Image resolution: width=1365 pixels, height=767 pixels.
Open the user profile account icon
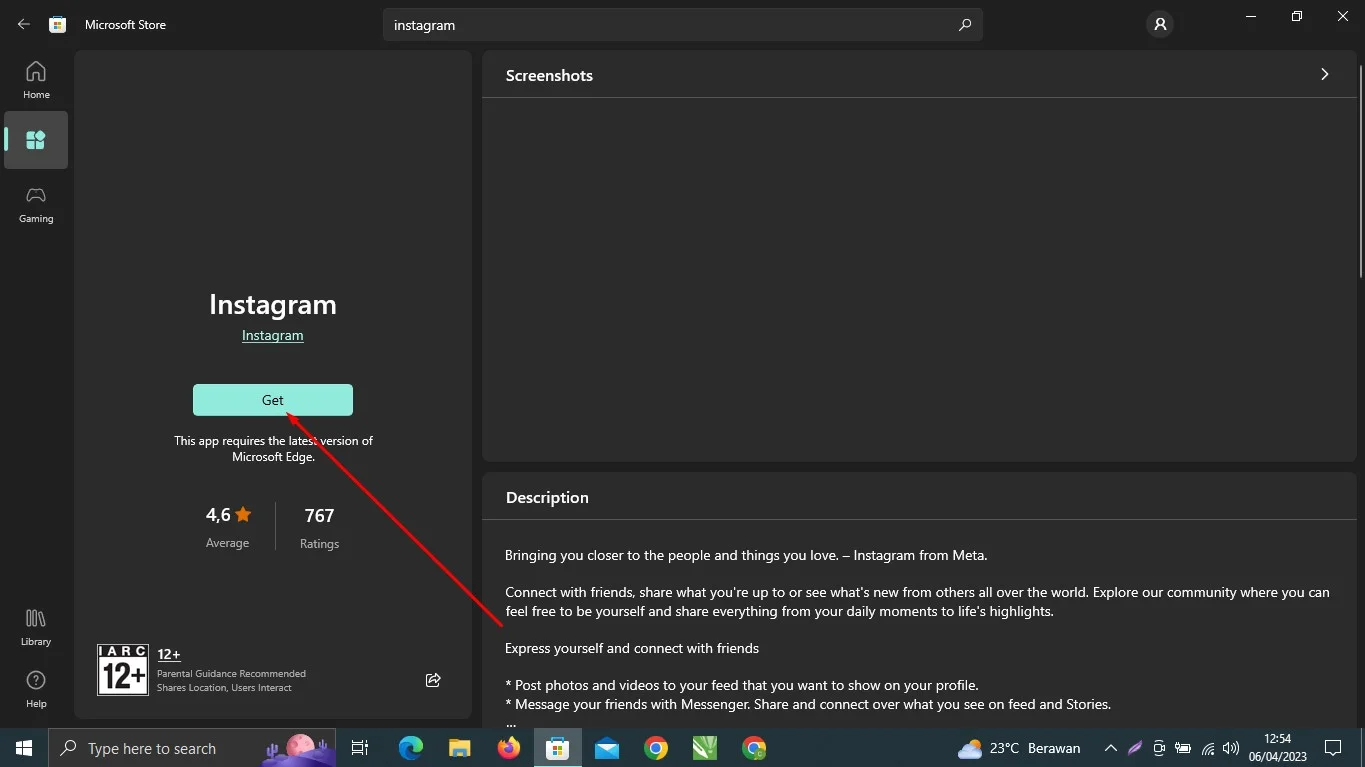[x=1160, y=25]
